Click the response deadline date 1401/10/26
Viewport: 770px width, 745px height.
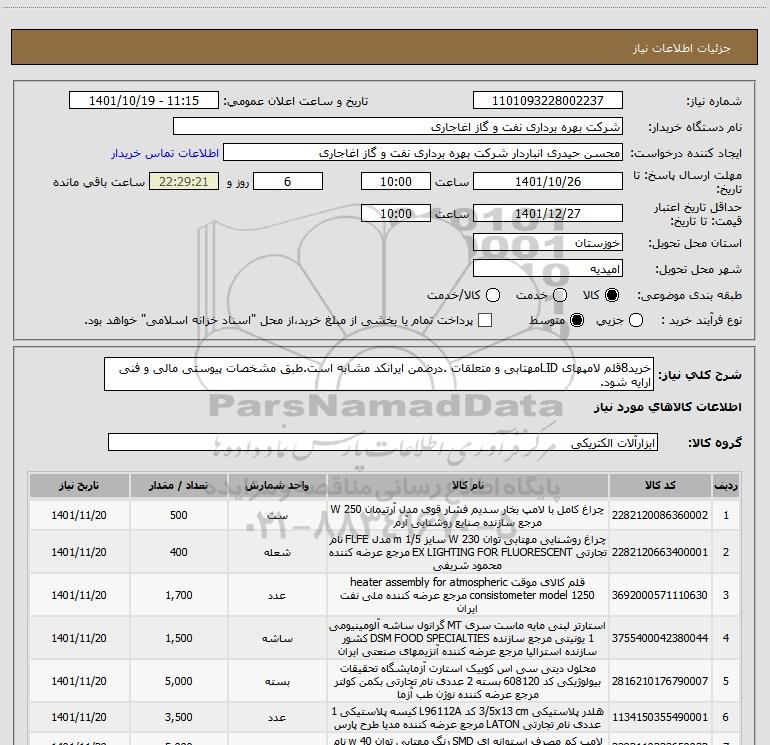pyautogui.click(x=548, y=181)
